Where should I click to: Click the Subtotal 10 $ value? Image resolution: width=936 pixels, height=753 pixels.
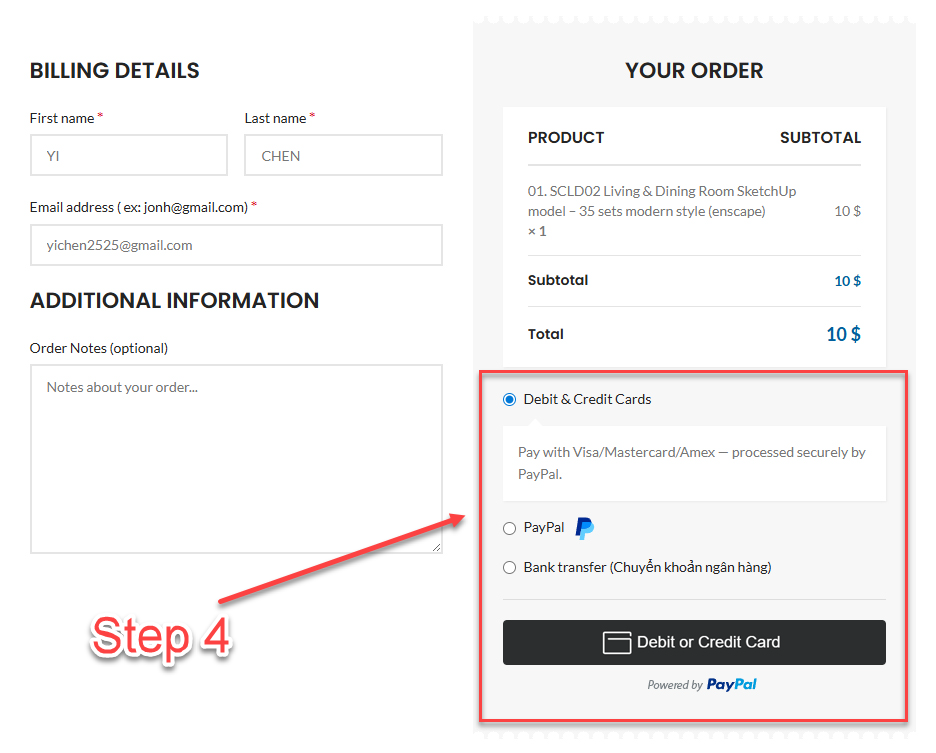coord(848,281)
